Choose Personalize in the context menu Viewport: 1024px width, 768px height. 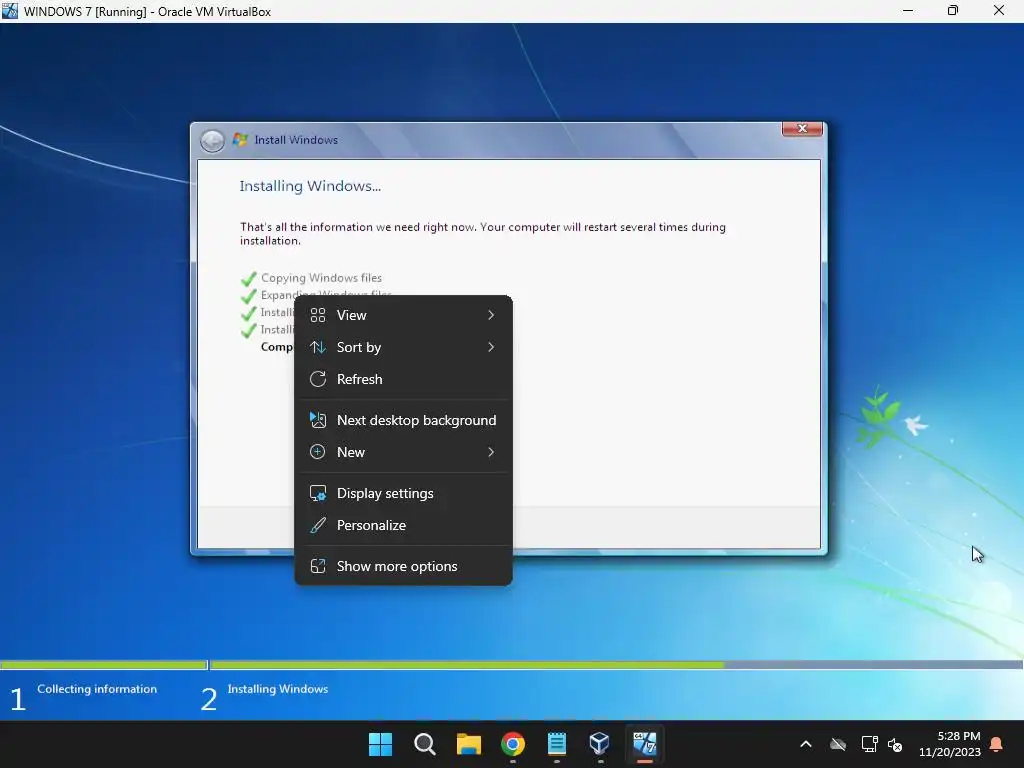(403, 526)
